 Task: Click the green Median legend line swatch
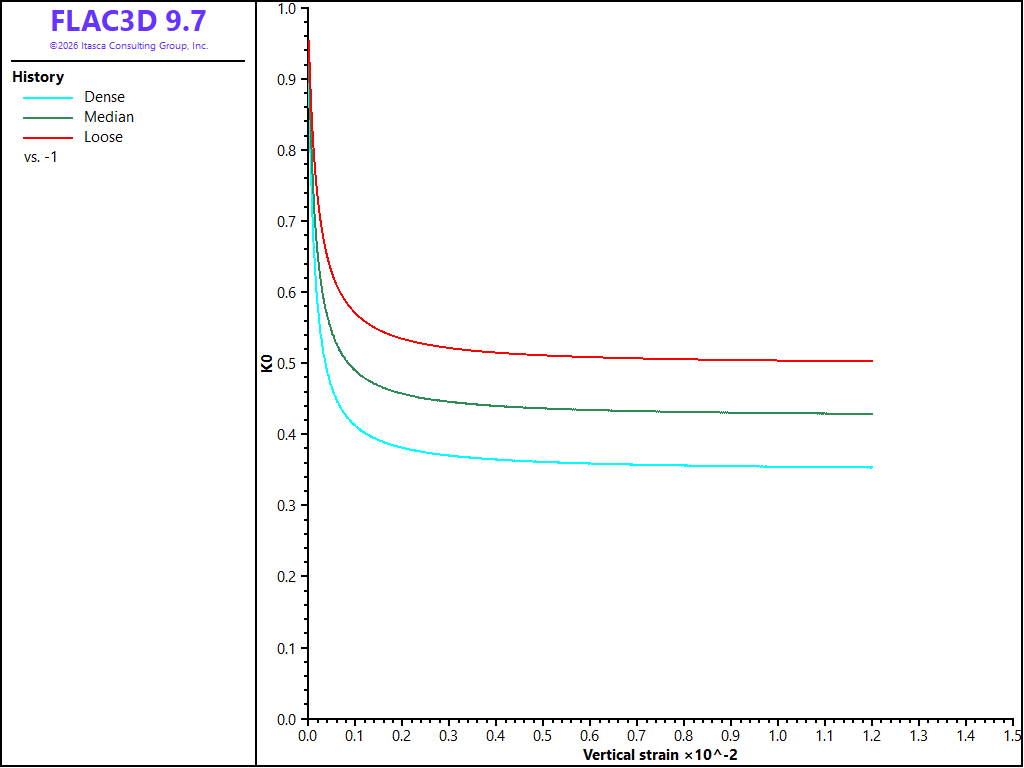point(48,118)
